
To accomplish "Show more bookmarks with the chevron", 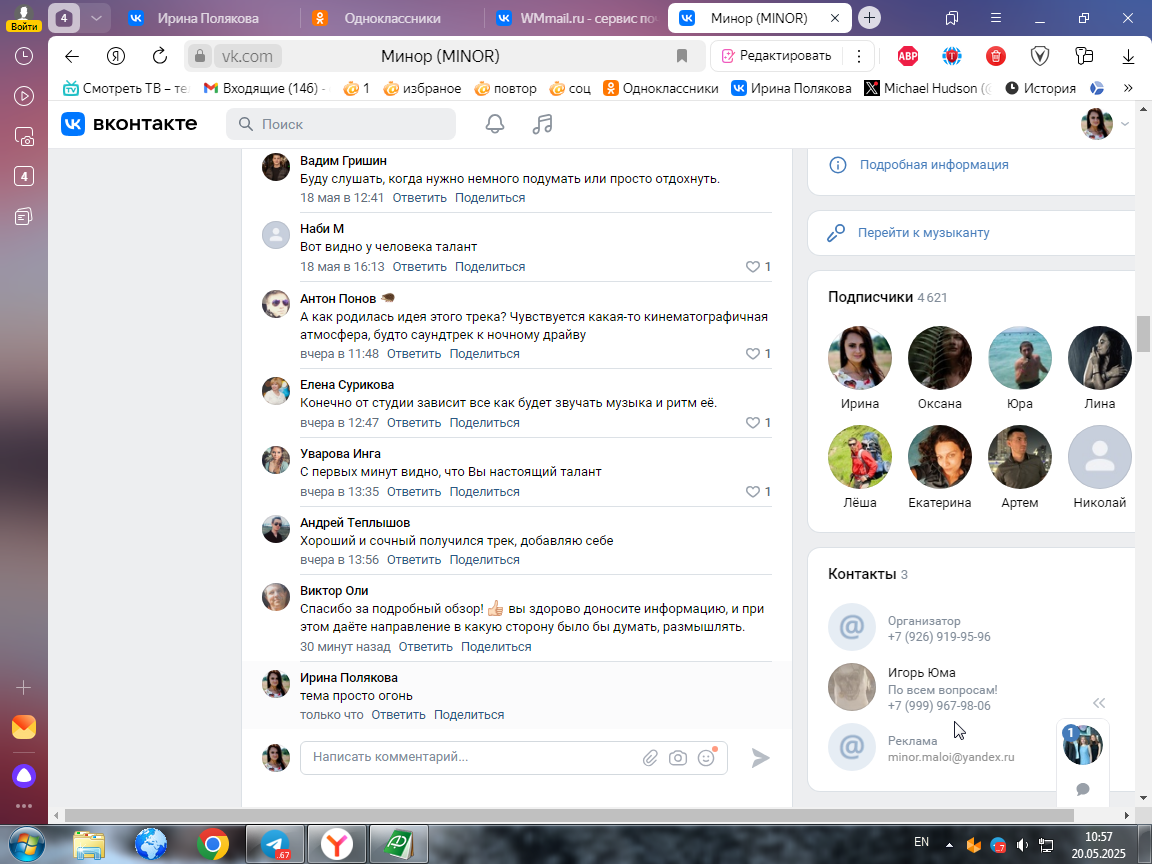I will tap(1128, 88).
